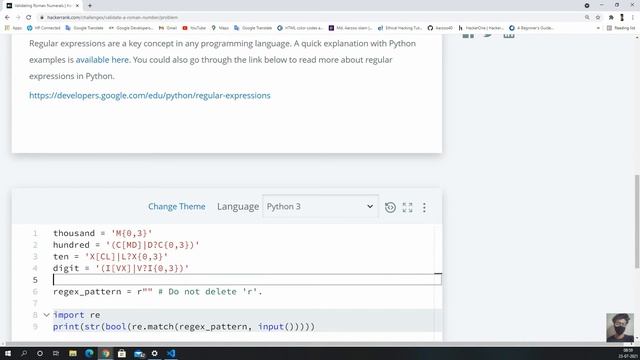
Task: Open the Windows Start menu
Action: (x=8, y=353)
